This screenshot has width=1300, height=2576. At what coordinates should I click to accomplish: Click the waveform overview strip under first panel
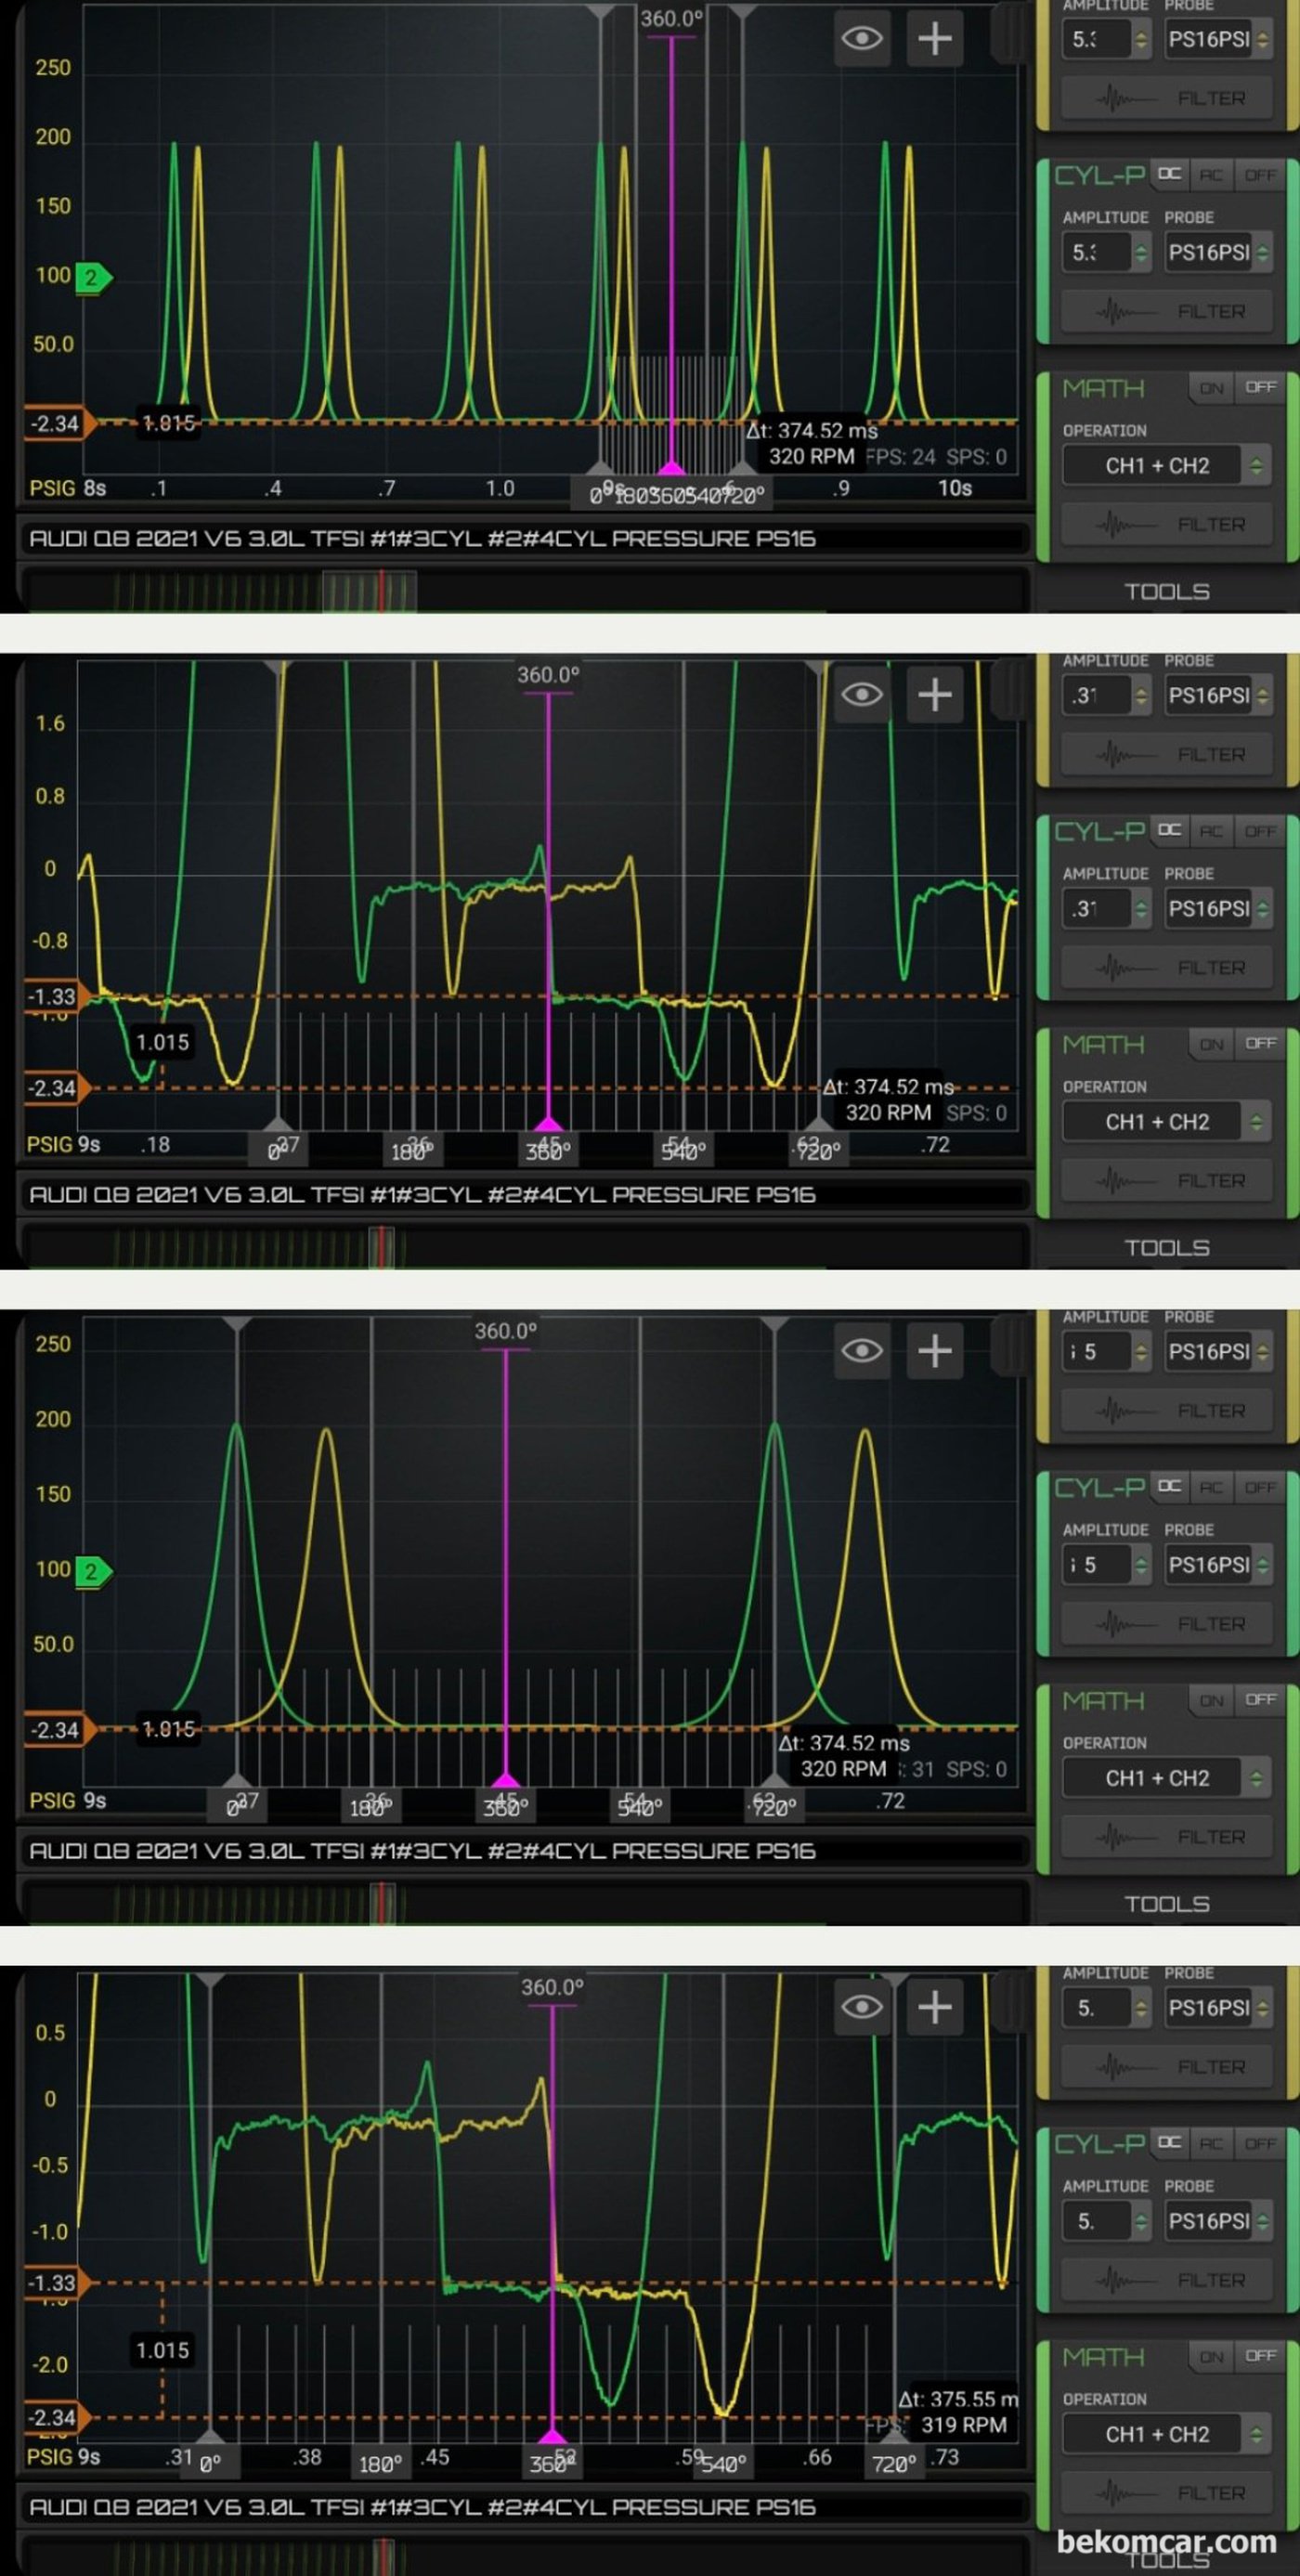coord(525,590)
